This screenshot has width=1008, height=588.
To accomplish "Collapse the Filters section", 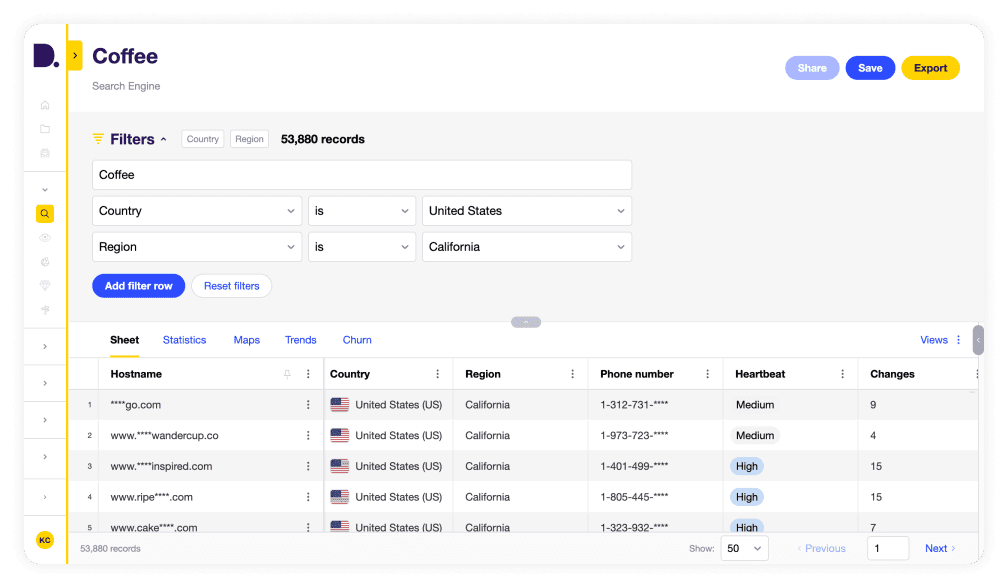I will click(x=164, y=139).
